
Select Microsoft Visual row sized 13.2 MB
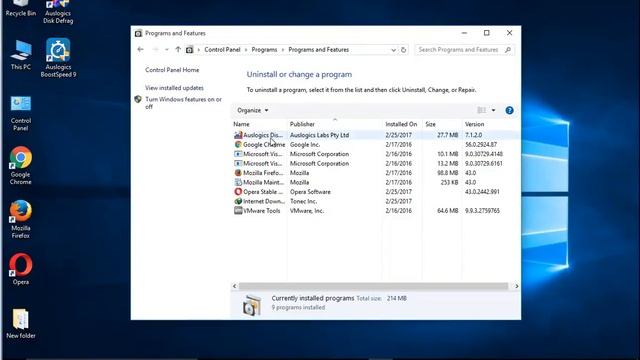coord(376,163)
